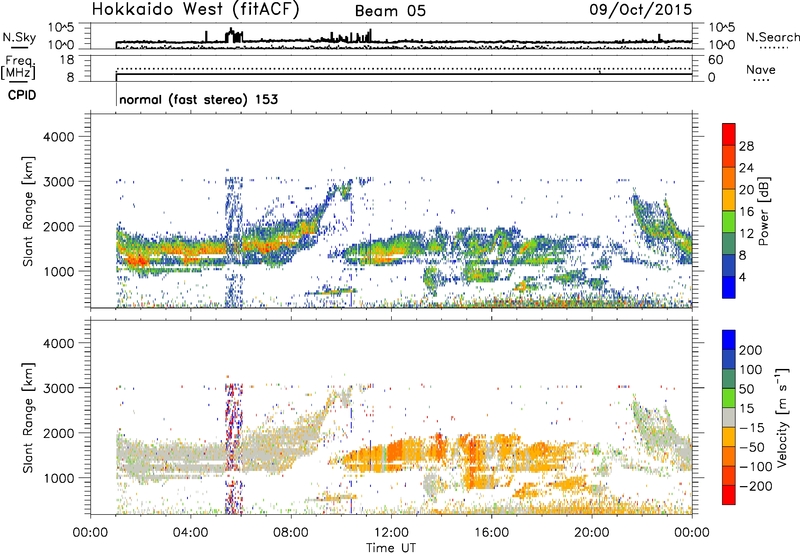Click the 'Velocity [m s-1]' colorbar label
Screen dimensions: 800x554
[x=781, y=417]
